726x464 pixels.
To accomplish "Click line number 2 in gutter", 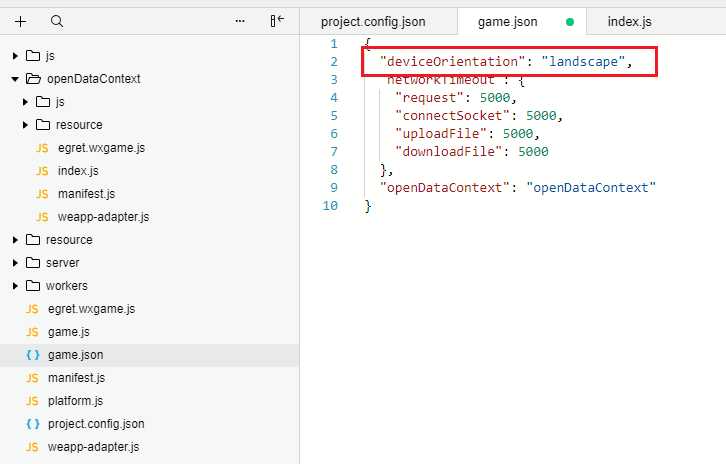I will coord(334,62).
